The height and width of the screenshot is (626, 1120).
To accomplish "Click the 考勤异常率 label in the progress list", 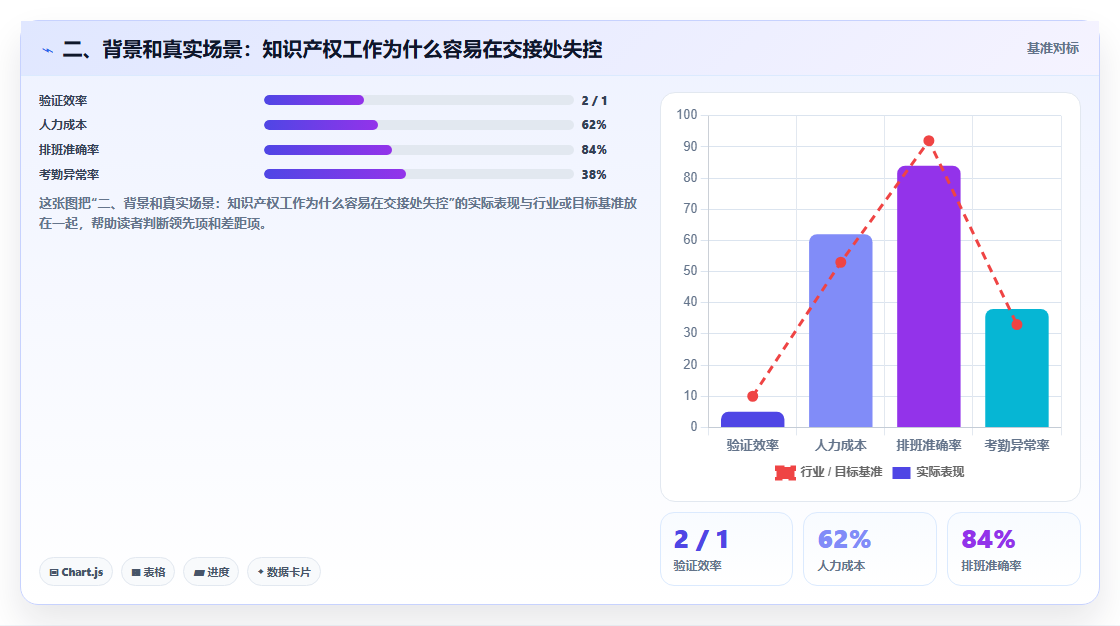I will 69,174.
